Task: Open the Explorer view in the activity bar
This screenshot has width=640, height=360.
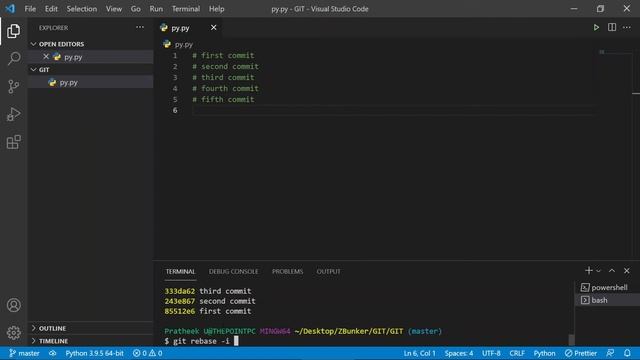Action: (x=13, y=31)
